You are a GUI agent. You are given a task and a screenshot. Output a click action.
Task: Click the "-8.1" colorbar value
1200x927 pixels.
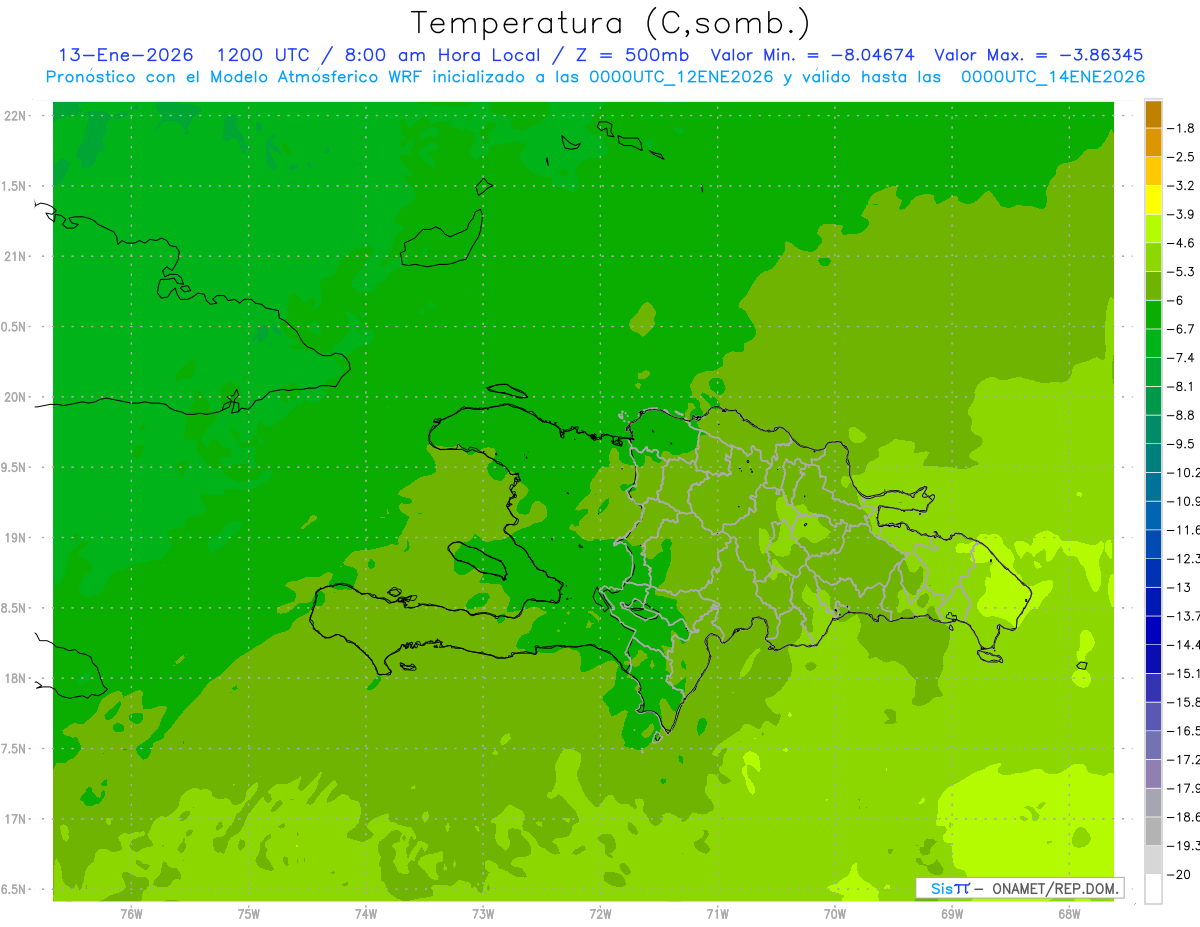(1181, 386)
